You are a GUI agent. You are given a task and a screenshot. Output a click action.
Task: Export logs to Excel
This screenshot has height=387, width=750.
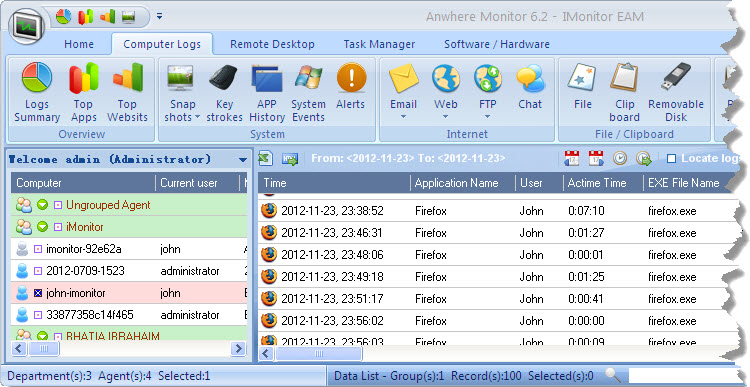coord(266,158)
